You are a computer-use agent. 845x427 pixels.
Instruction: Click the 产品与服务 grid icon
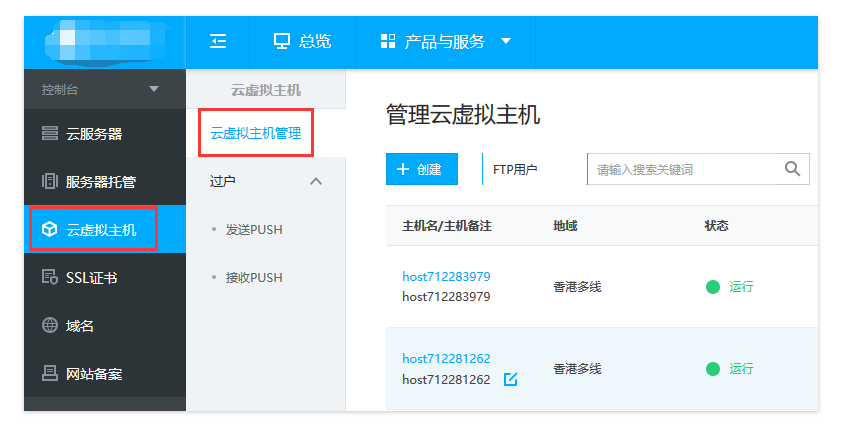point(388,41)
